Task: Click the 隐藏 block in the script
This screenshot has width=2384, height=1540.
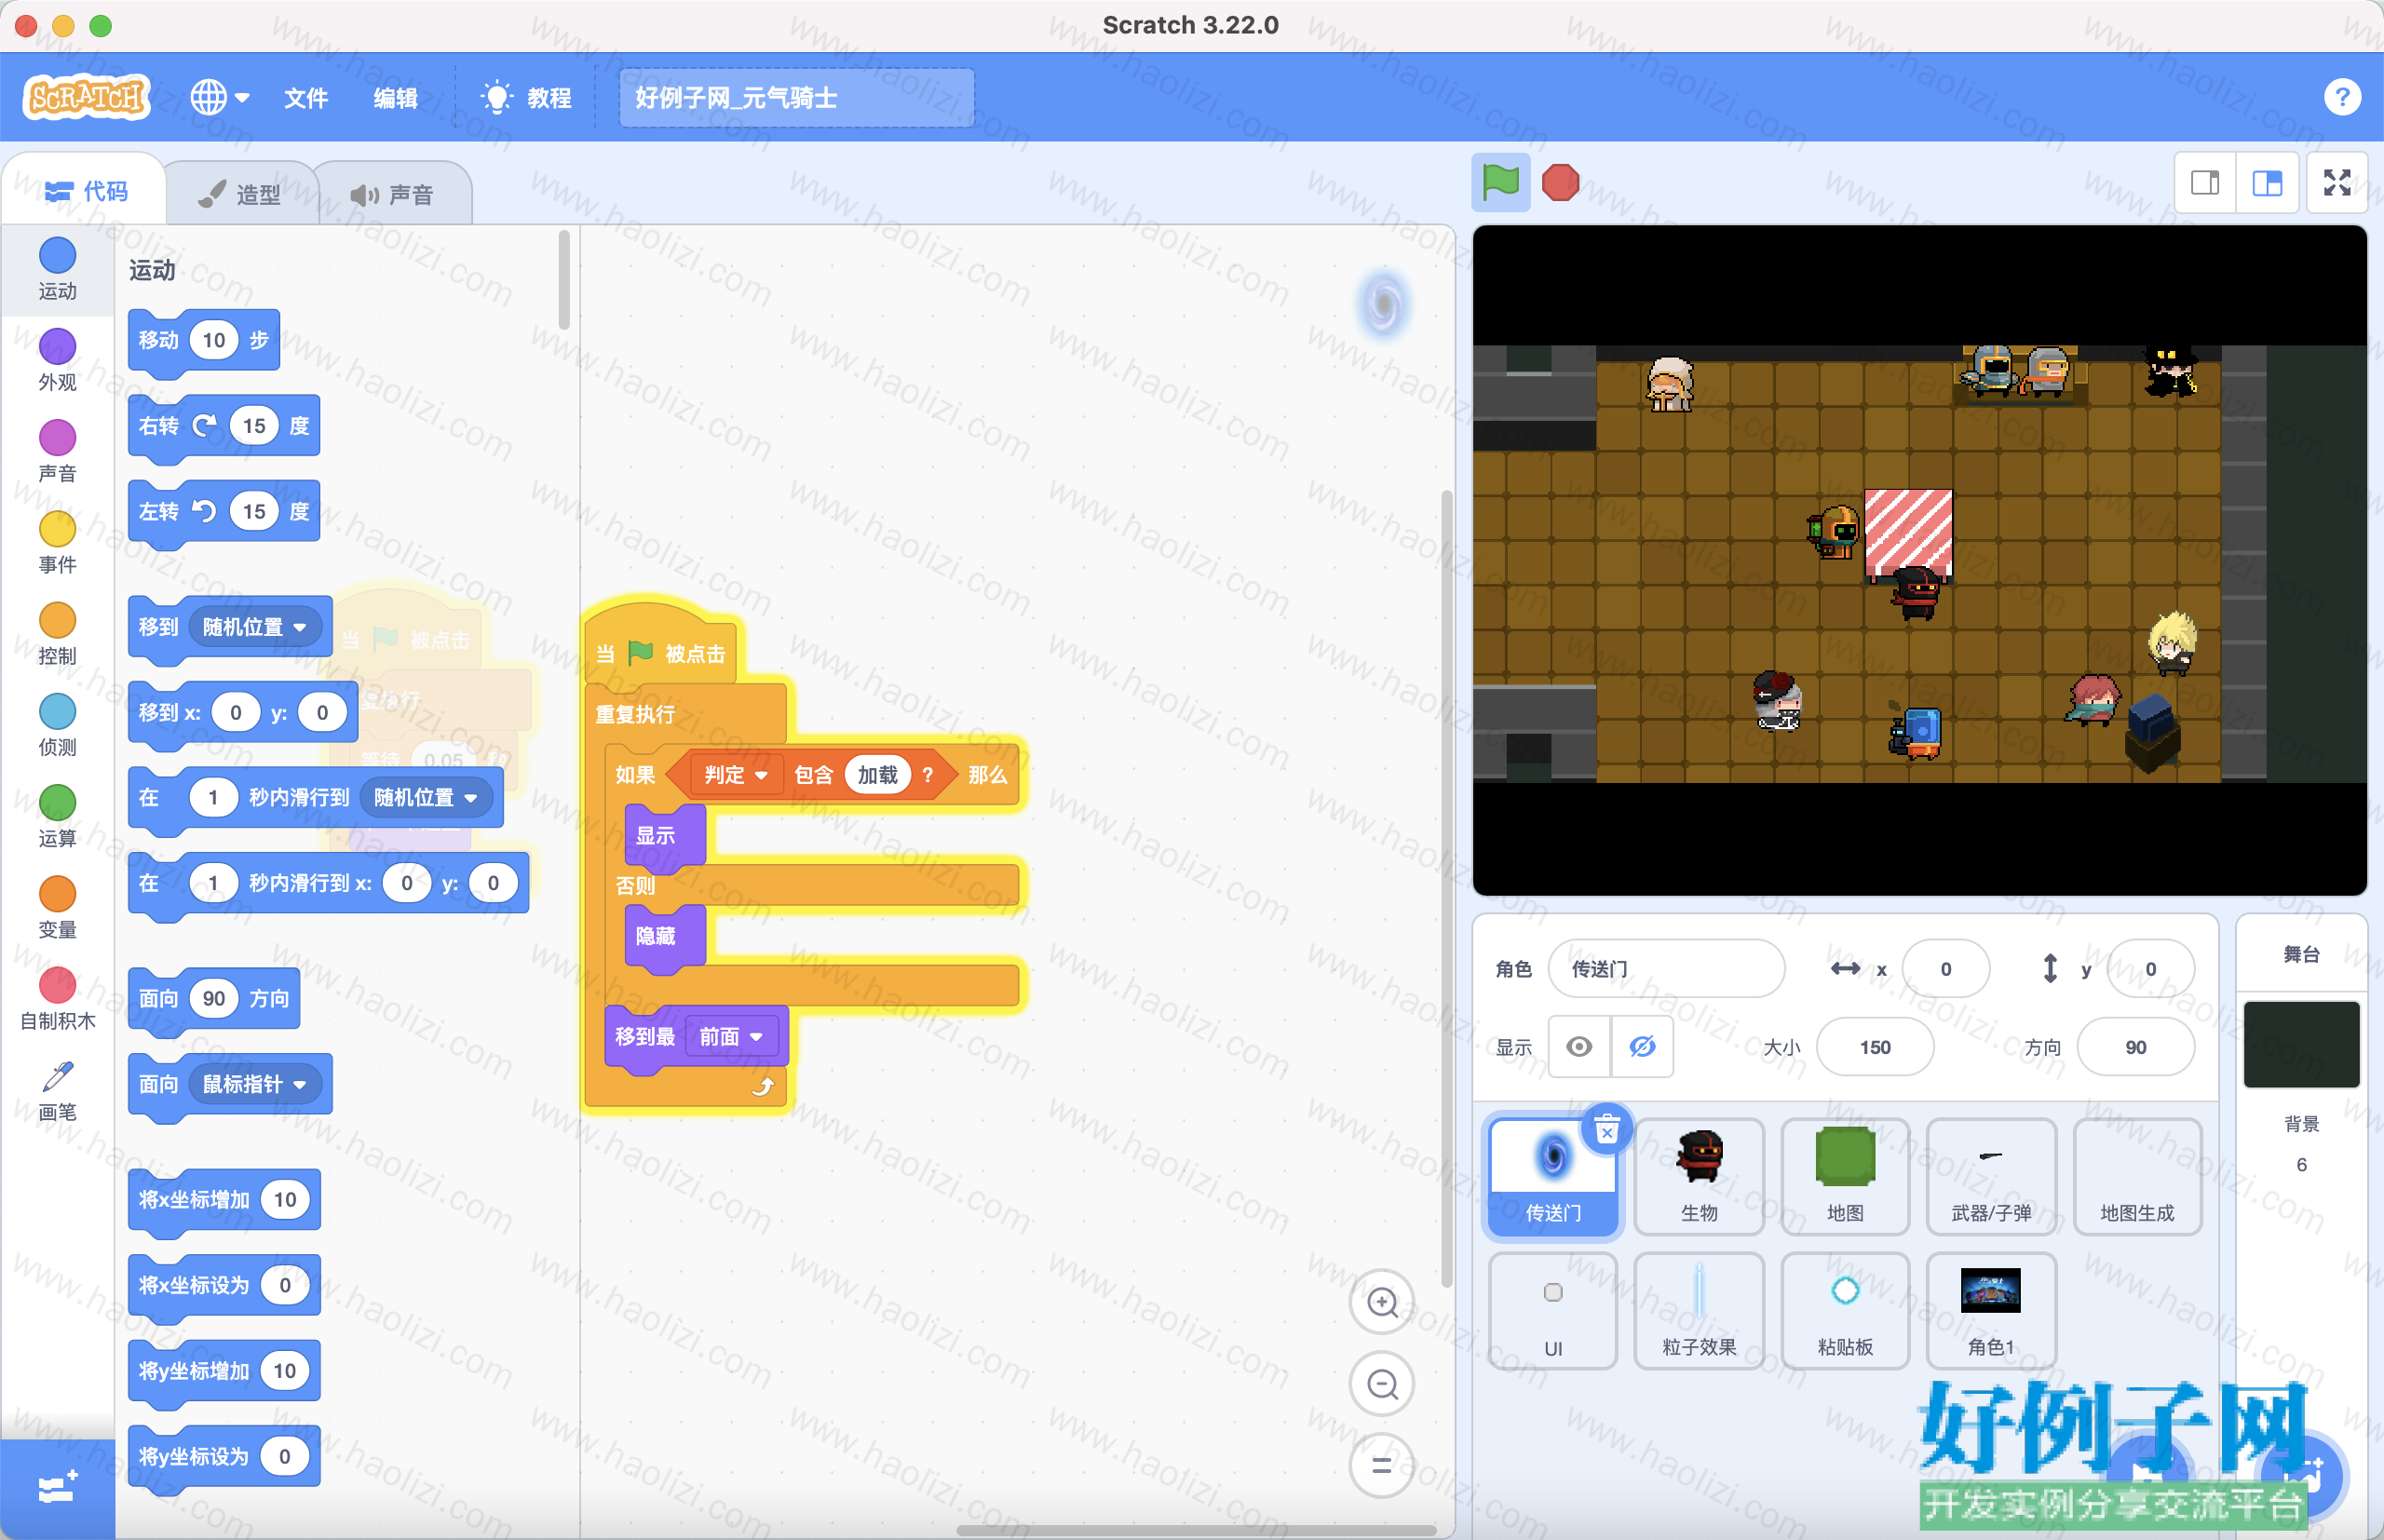Action: (x=665, y=936)
